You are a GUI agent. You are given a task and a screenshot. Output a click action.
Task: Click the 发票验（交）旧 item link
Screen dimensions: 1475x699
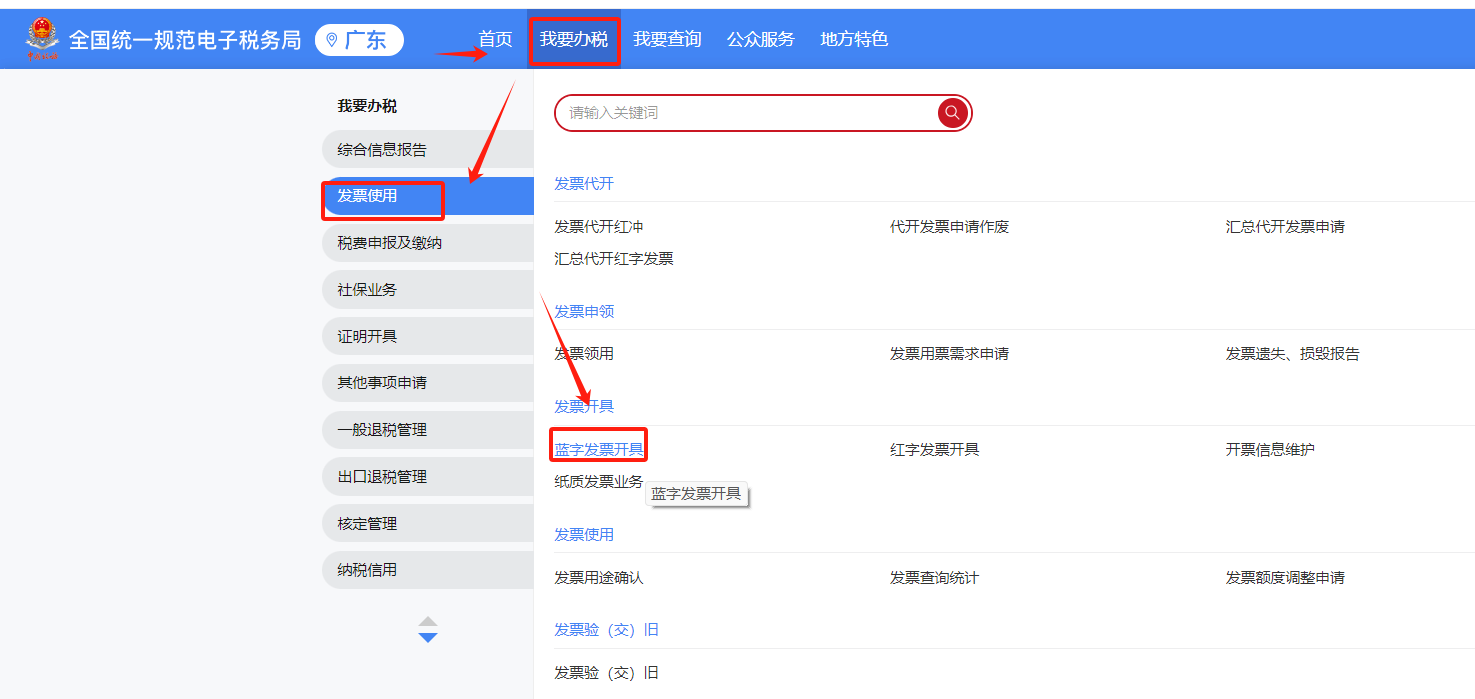tap(606, 673)
